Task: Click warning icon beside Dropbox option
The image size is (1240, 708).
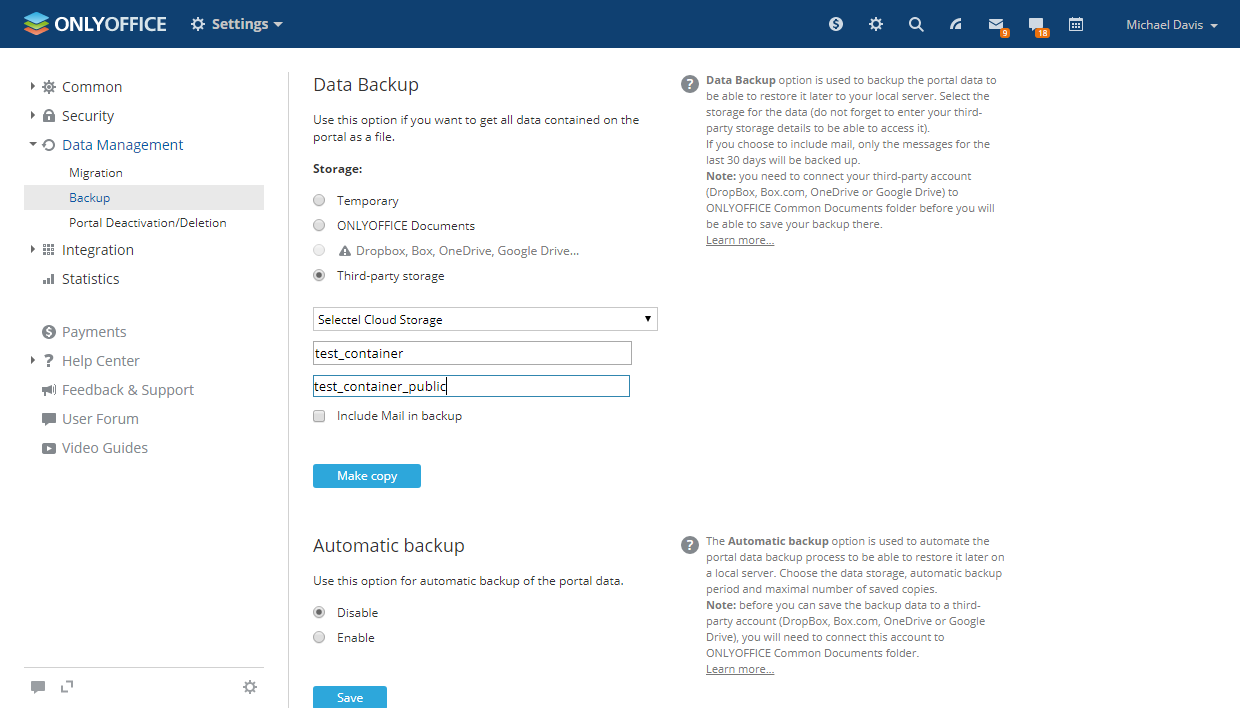Action: (x=345, y=251)
